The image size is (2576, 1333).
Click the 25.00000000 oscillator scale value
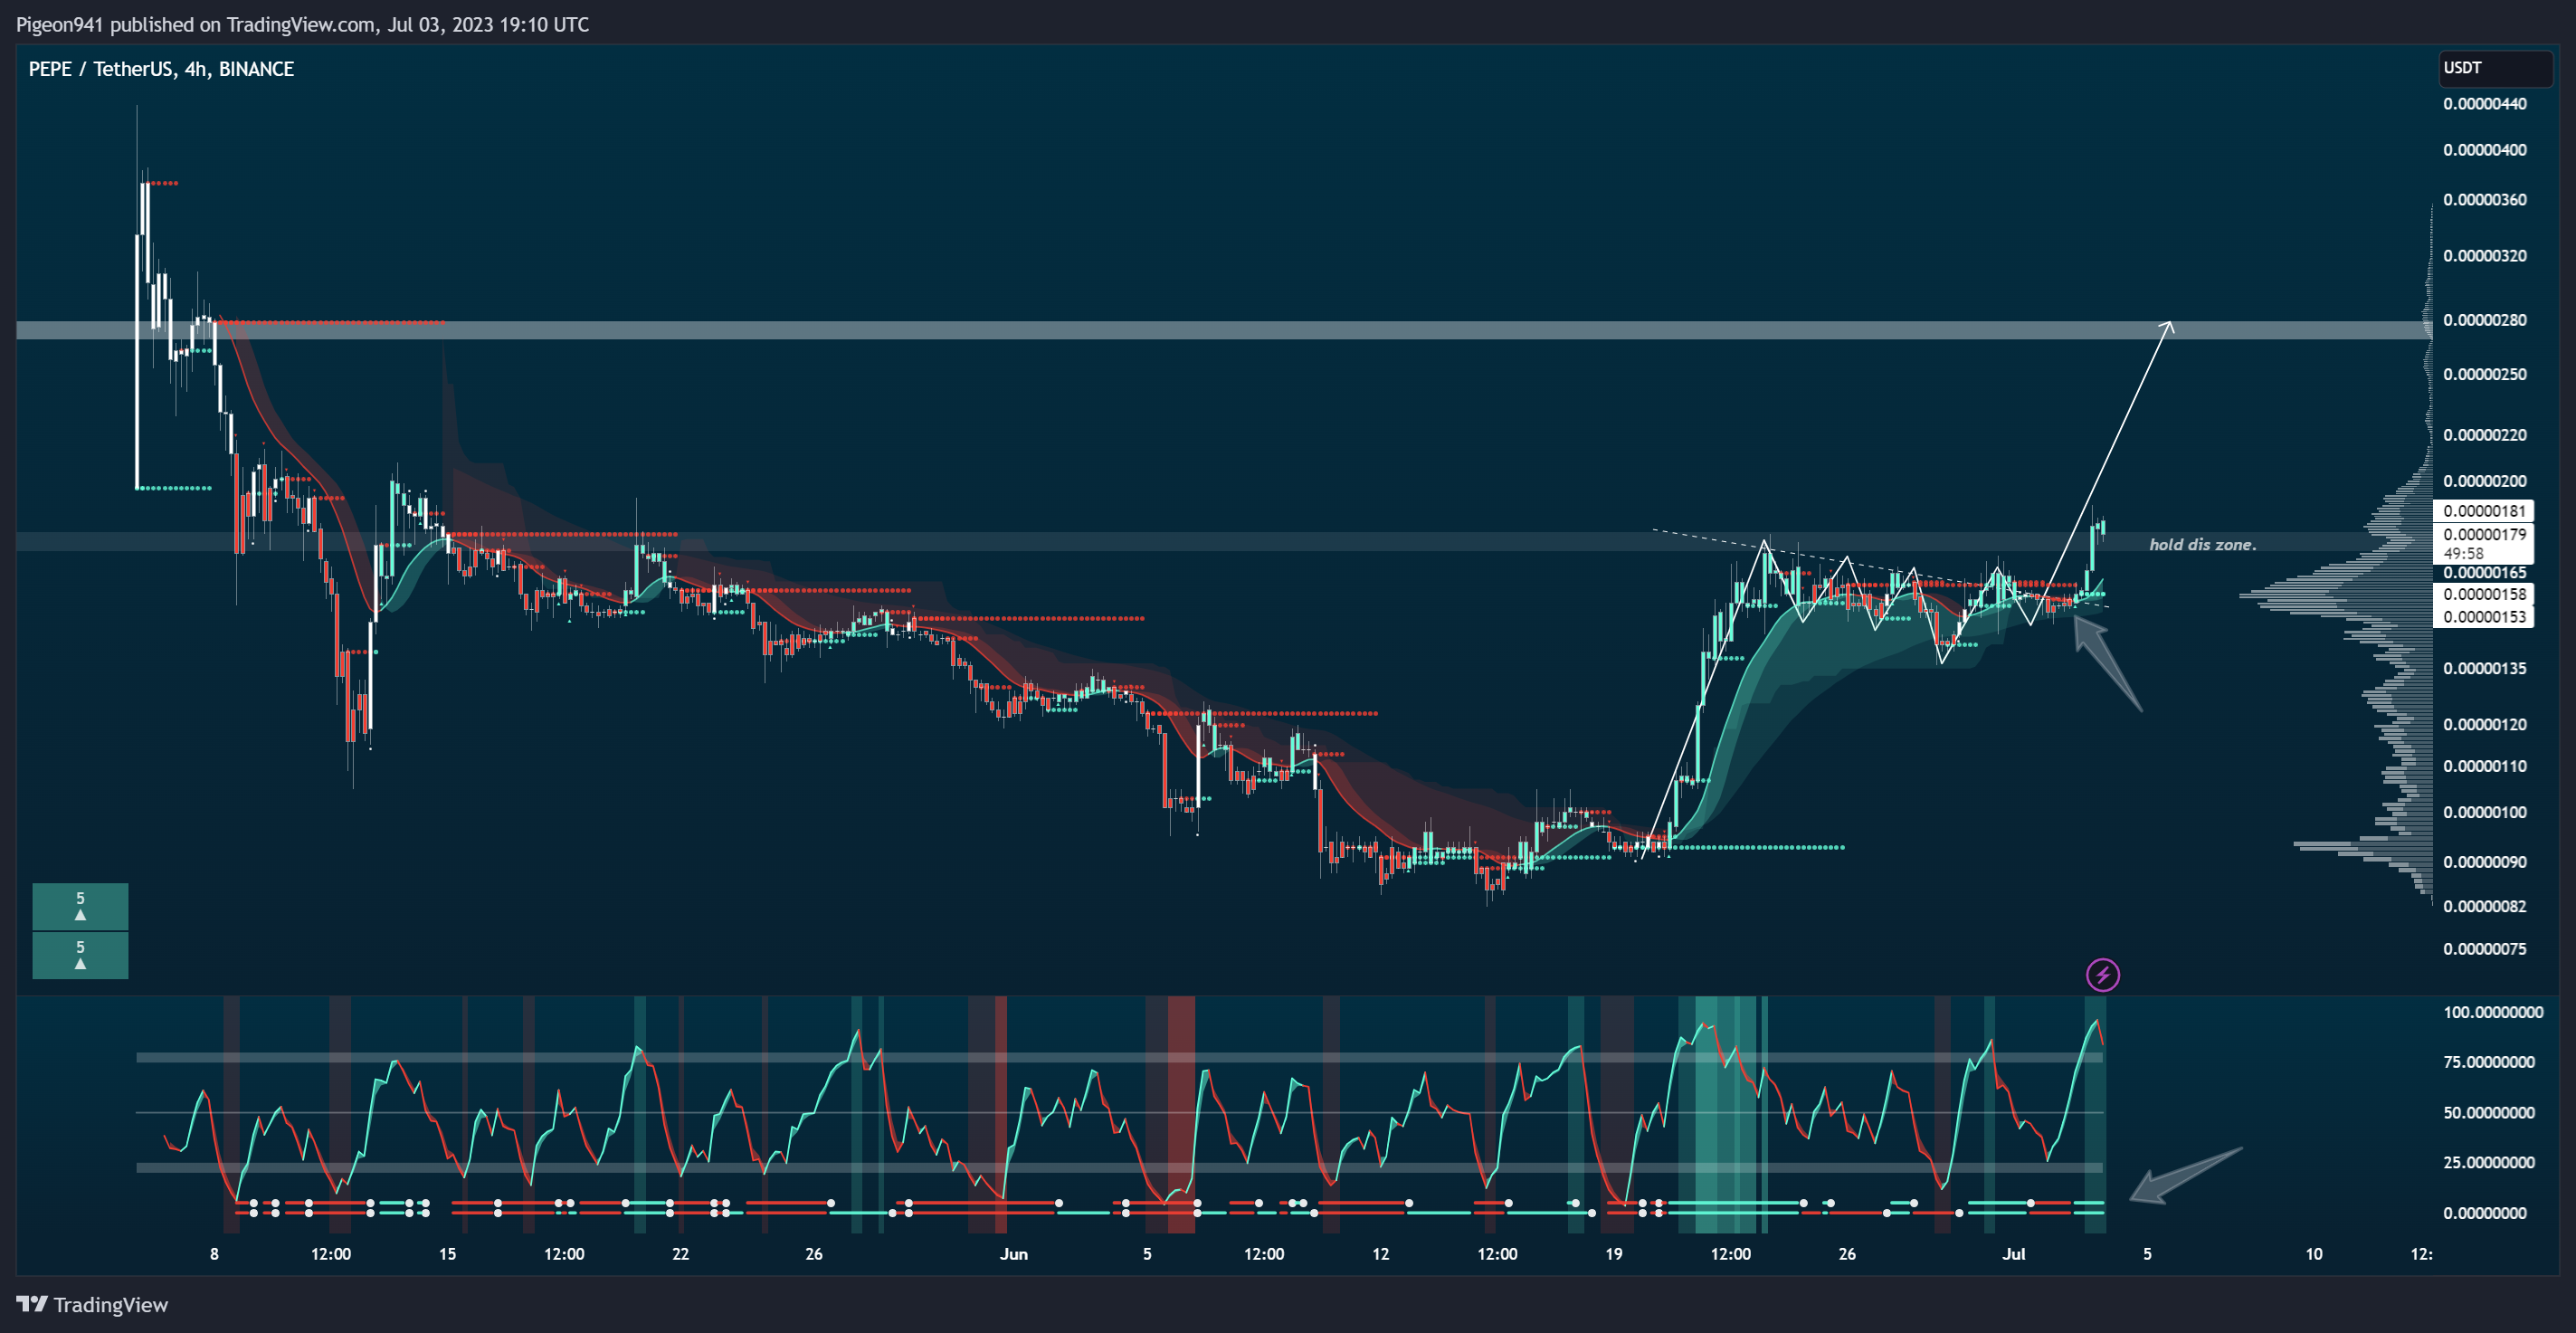2489,1163
